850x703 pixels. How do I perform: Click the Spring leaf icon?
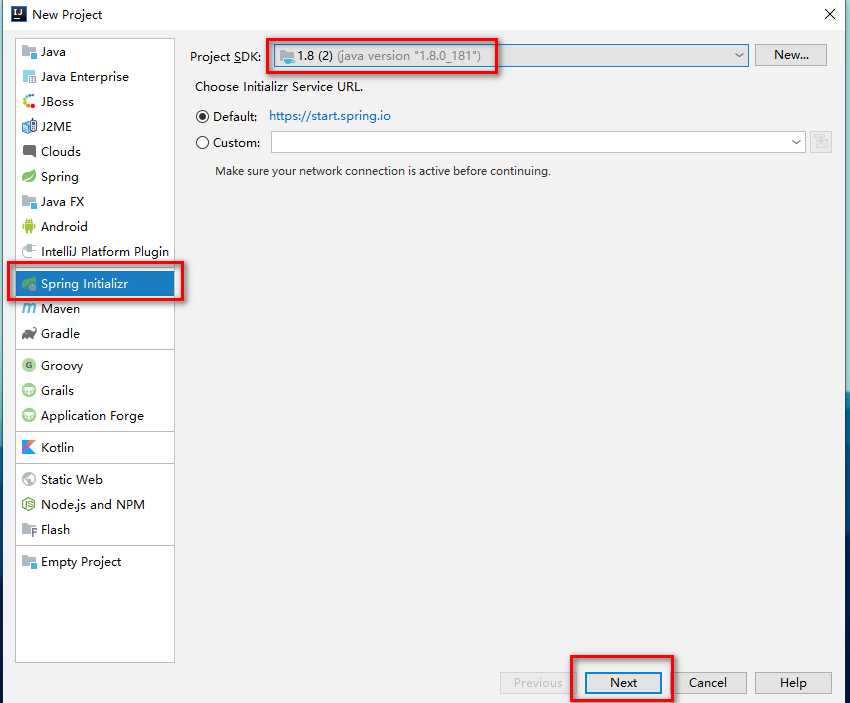click(29, 176)
